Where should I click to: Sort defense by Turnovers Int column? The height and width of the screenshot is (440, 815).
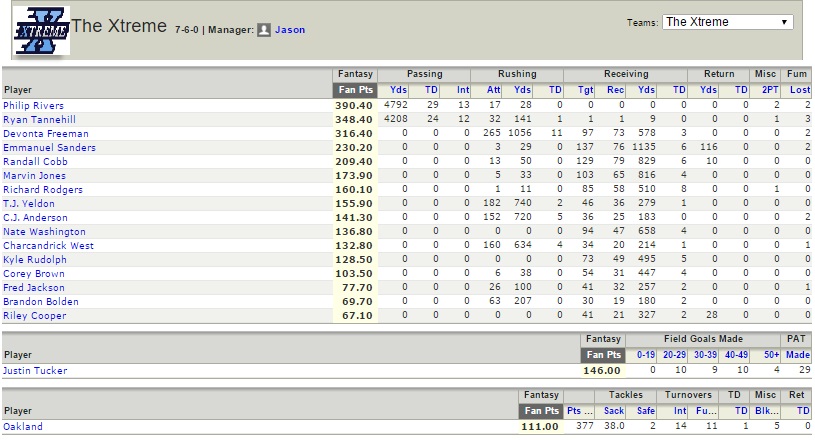(680, 411)
